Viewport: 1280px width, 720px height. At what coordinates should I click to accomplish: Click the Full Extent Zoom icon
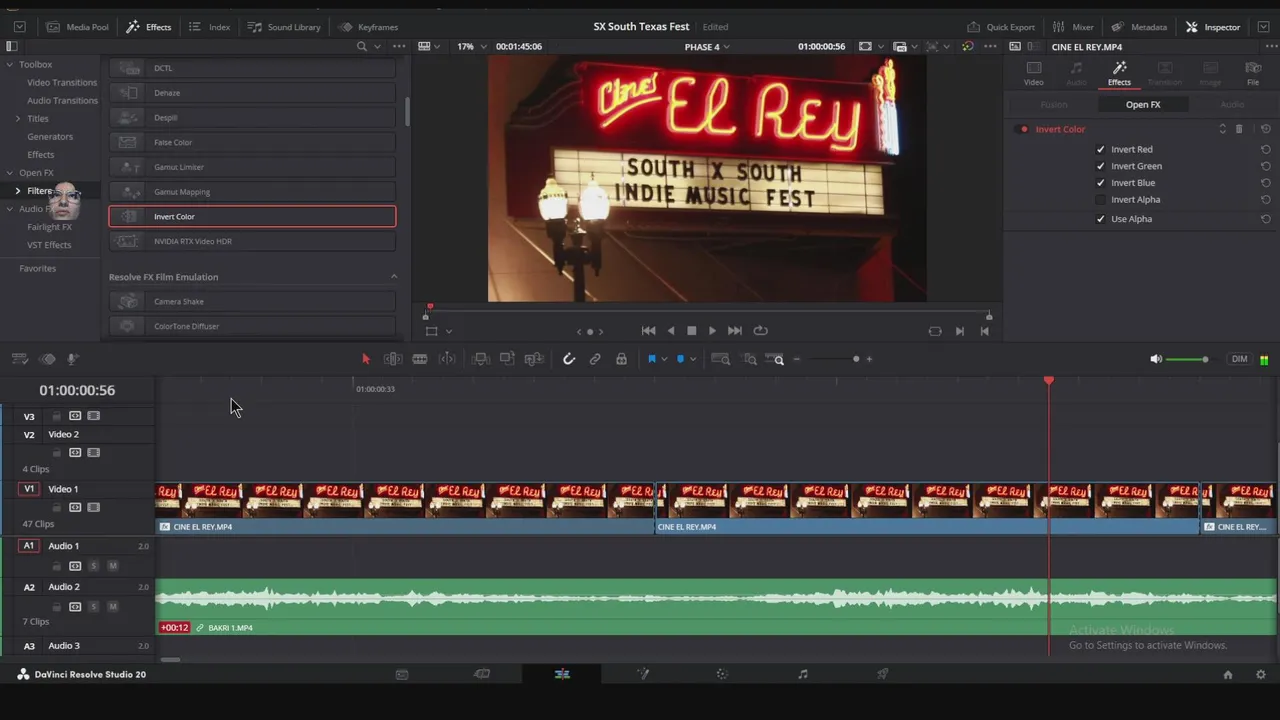[720, 359]
